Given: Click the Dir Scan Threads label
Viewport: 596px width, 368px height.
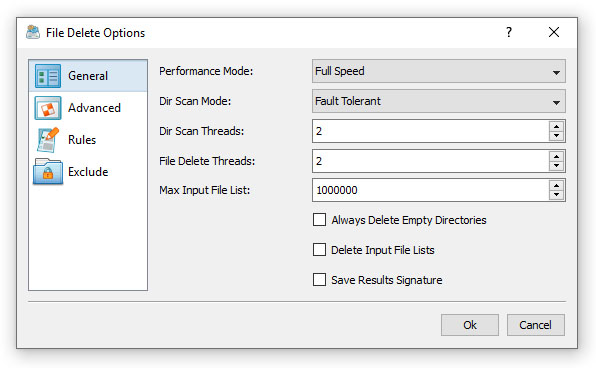Looking at the screenshot, I should [x=201, y=131].
